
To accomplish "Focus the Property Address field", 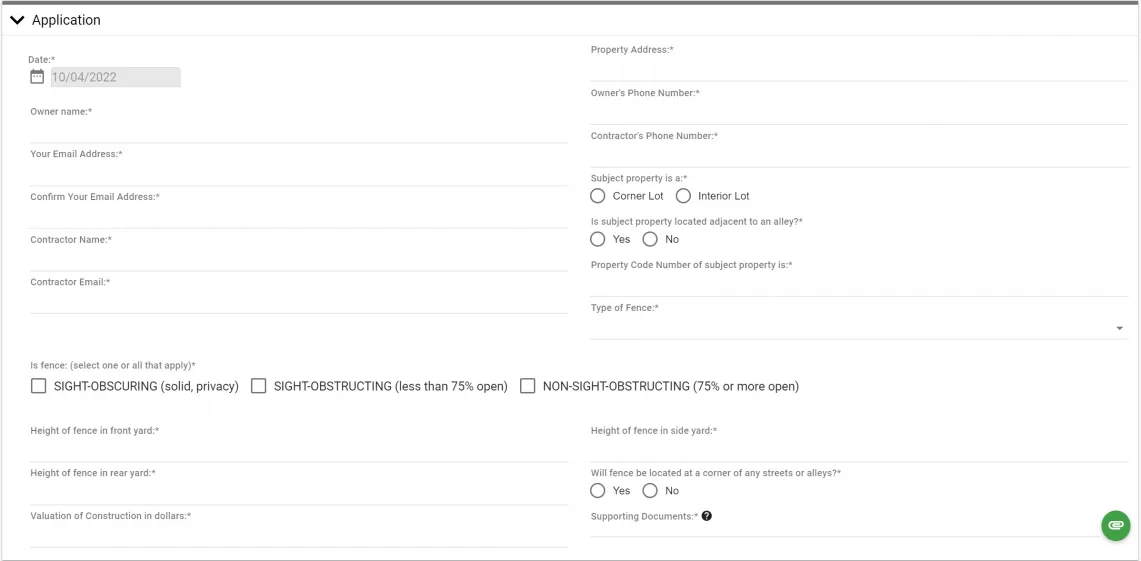I will pyautogui.click(x=858, y=69).
